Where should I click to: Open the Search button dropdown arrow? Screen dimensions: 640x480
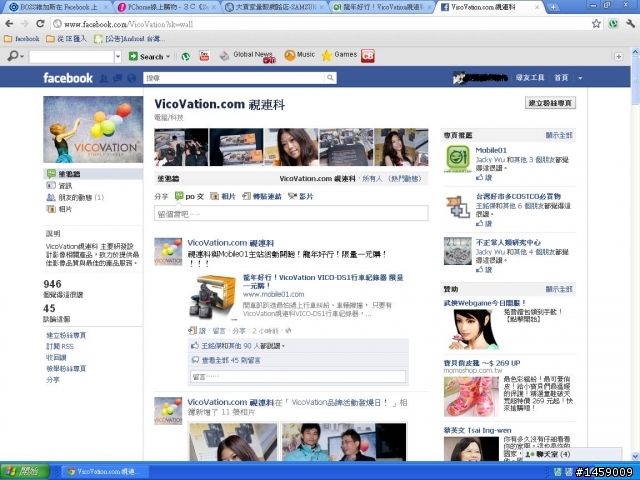click(168, 56)
